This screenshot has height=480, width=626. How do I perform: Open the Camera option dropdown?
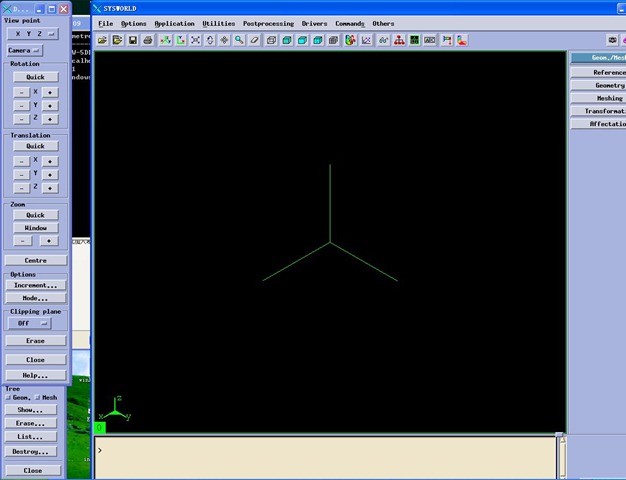coord(25,49)
